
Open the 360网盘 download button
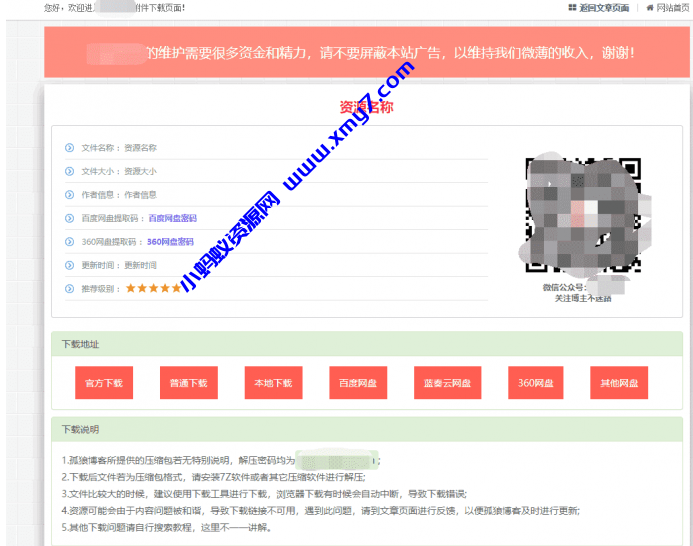(536, 383)
